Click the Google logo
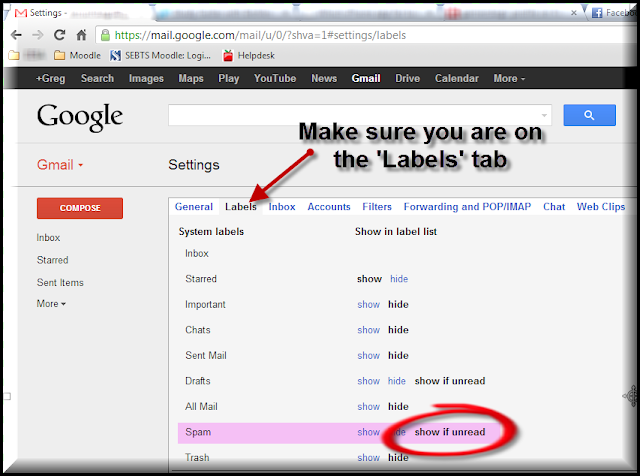 tap(80, 117)
